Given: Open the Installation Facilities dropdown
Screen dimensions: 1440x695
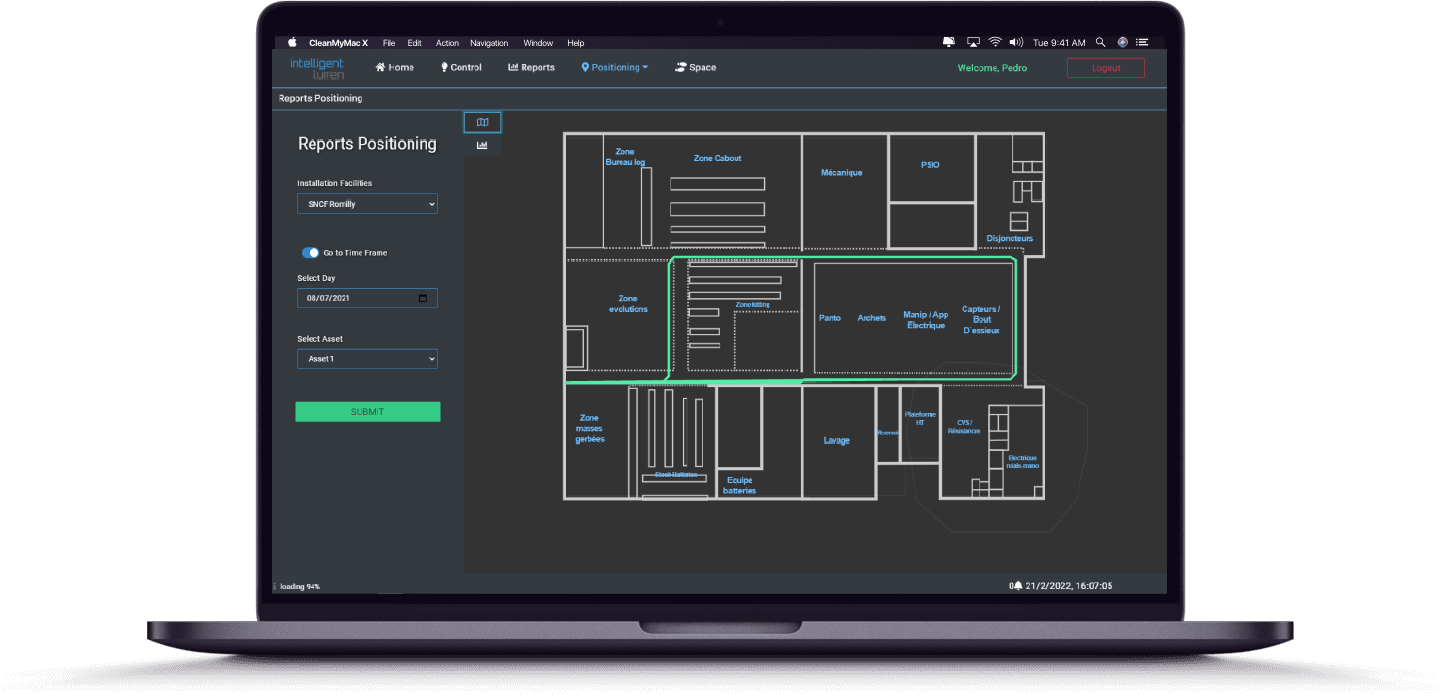Looking at the screenshot, I should 367,204.
